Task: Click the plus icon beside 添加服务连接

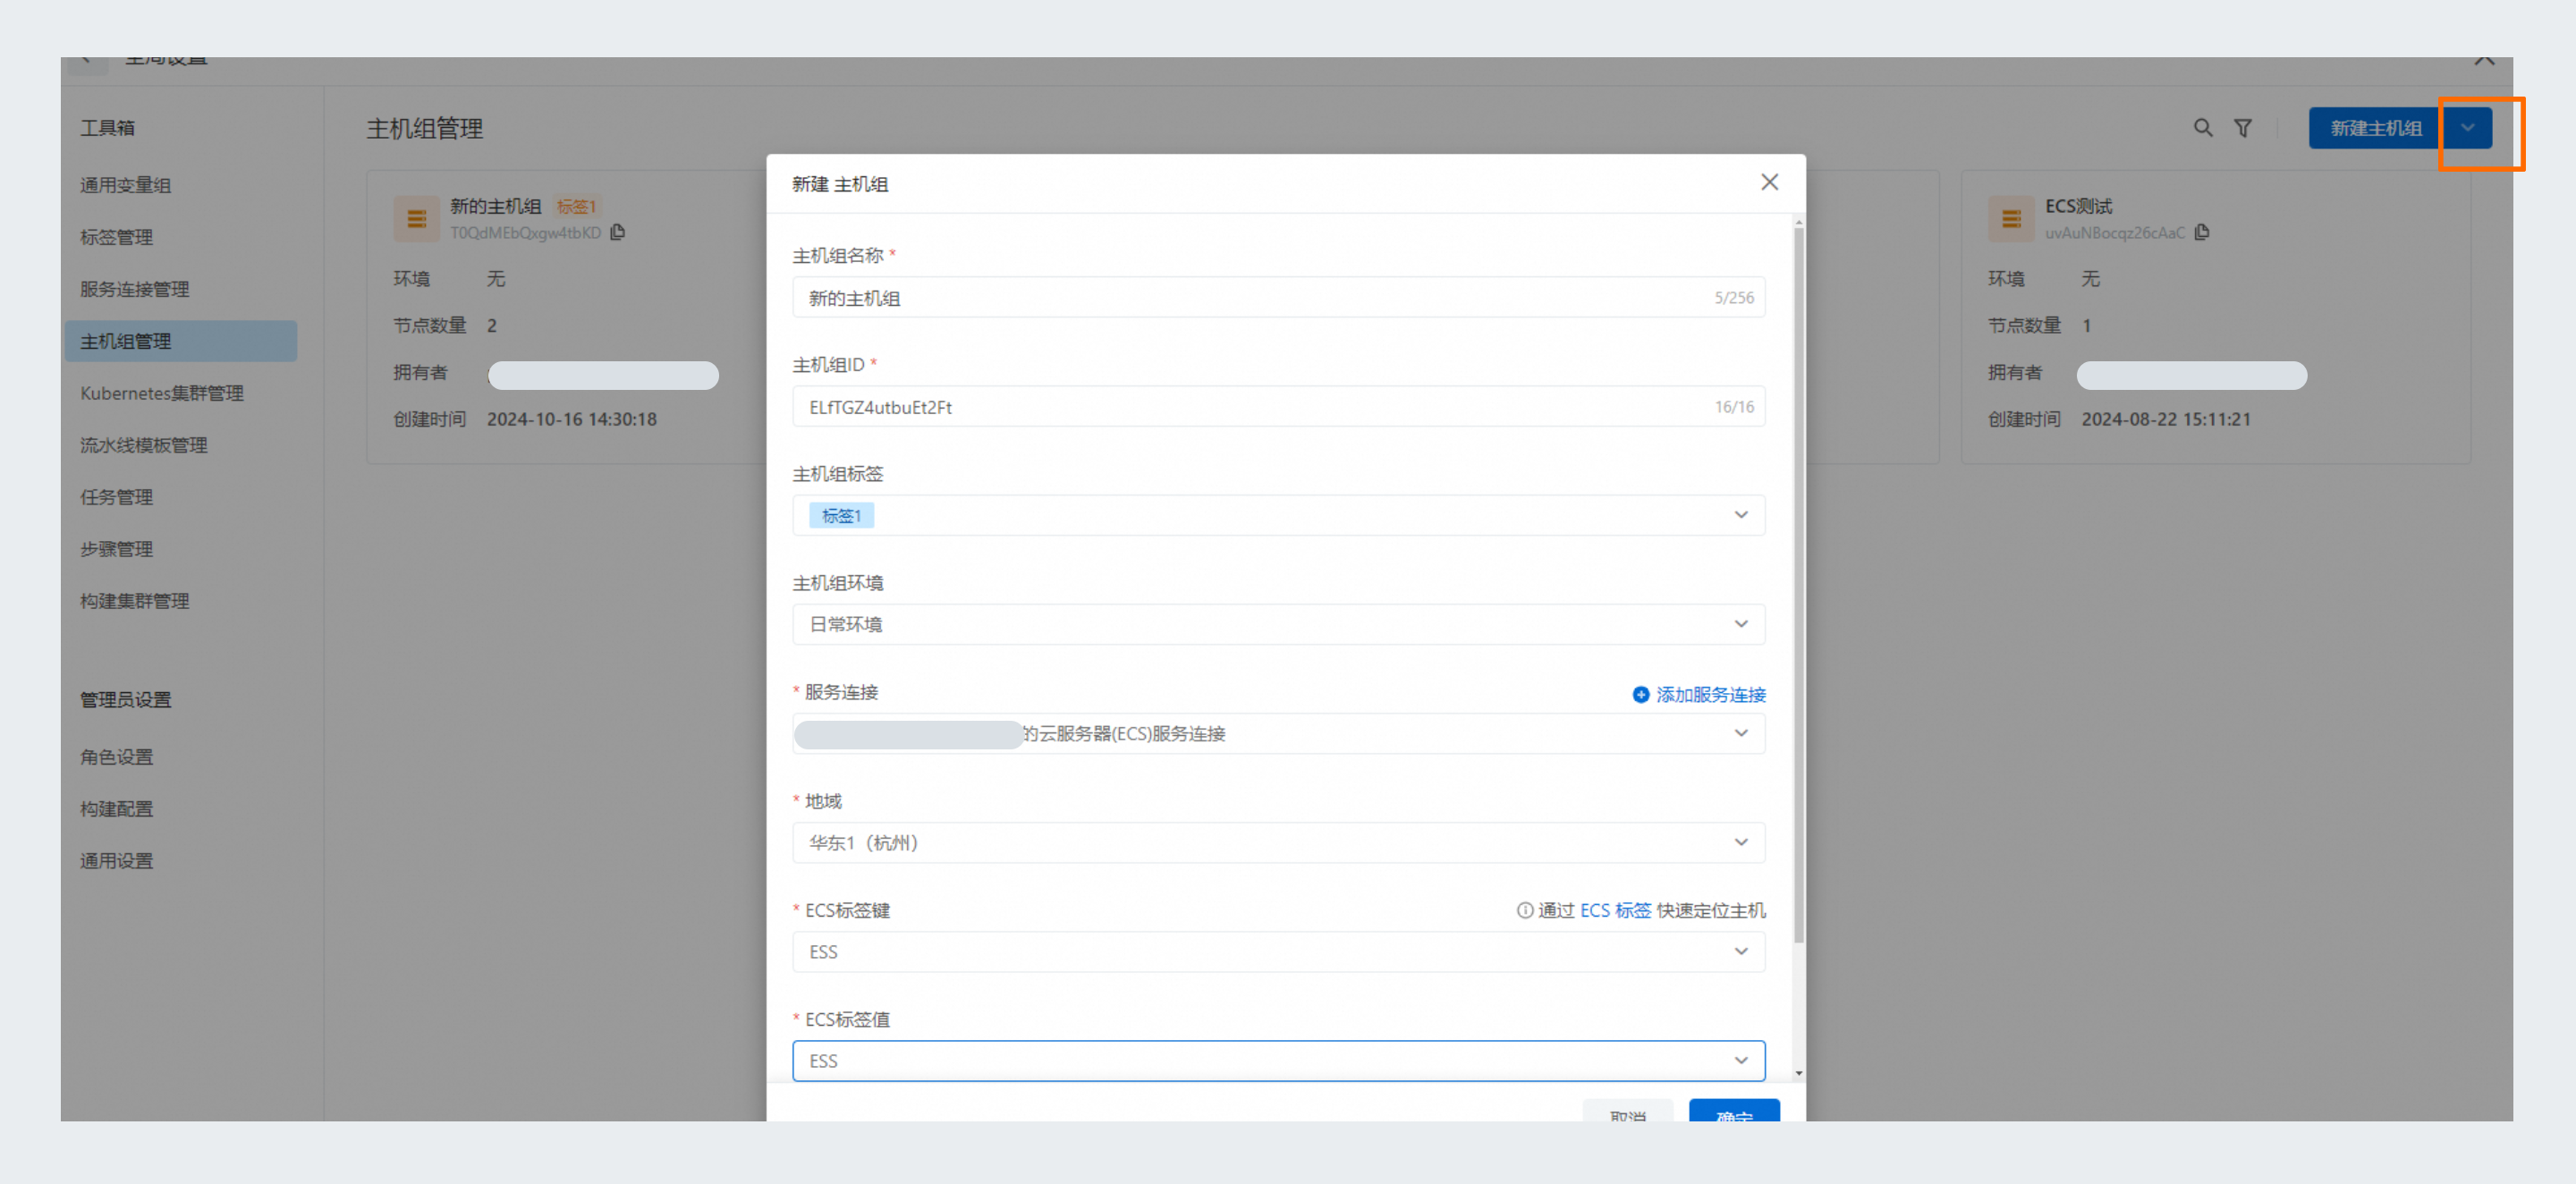Action: pos(1640,694)
